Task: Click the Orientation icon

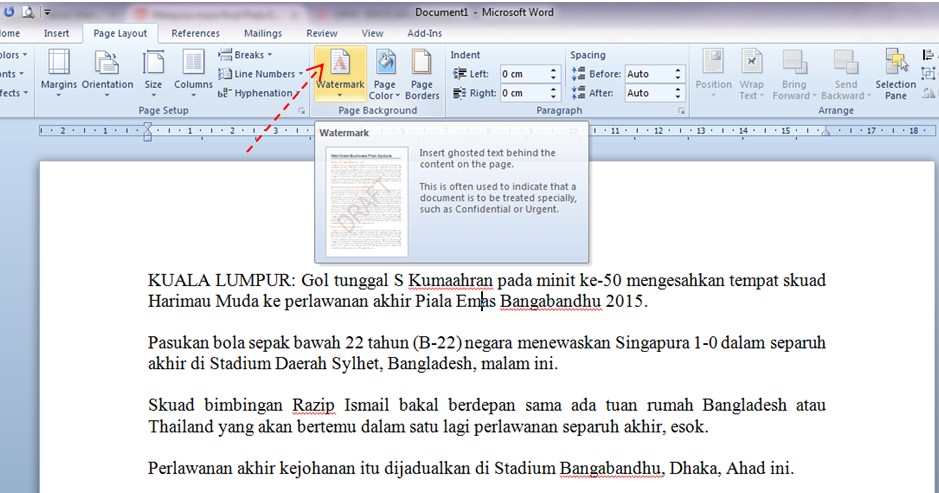Action: [107, 63]
